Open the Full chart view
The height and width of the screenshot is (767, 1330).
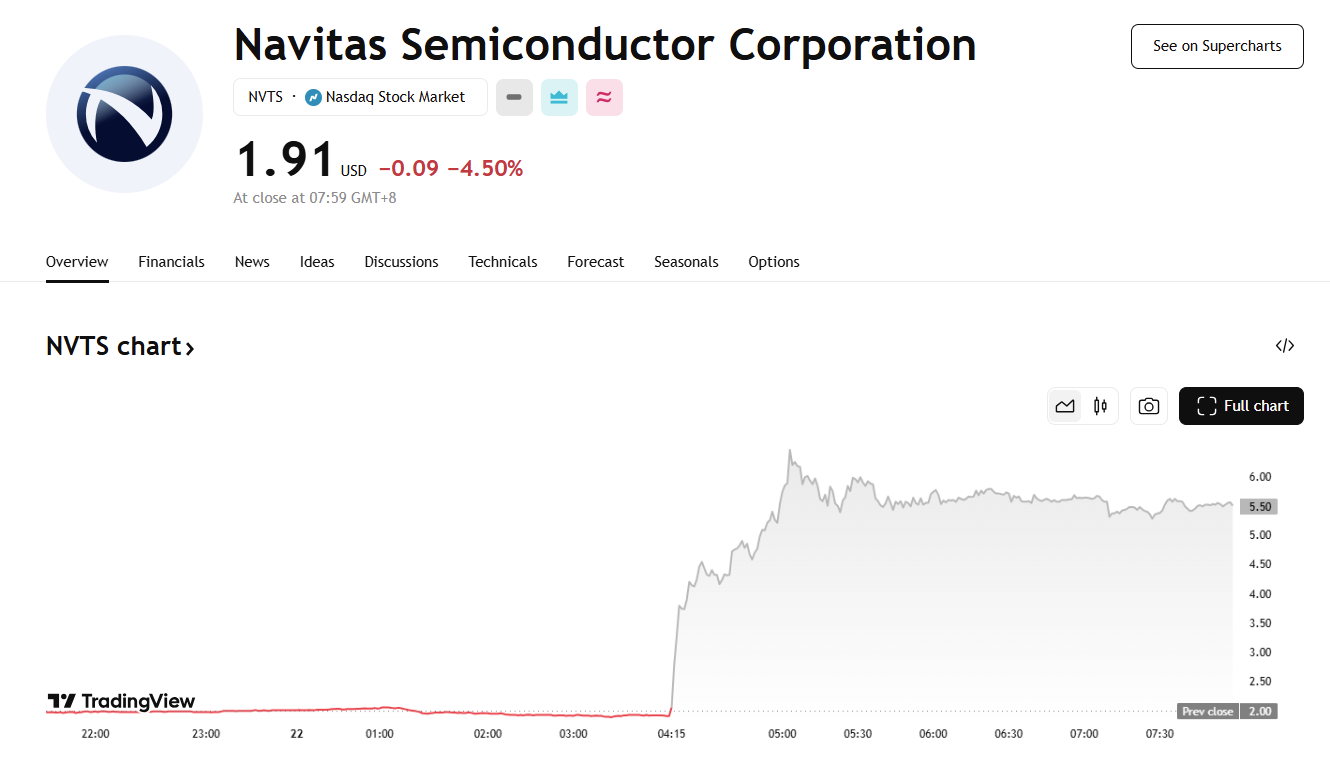coord(1241,406)
